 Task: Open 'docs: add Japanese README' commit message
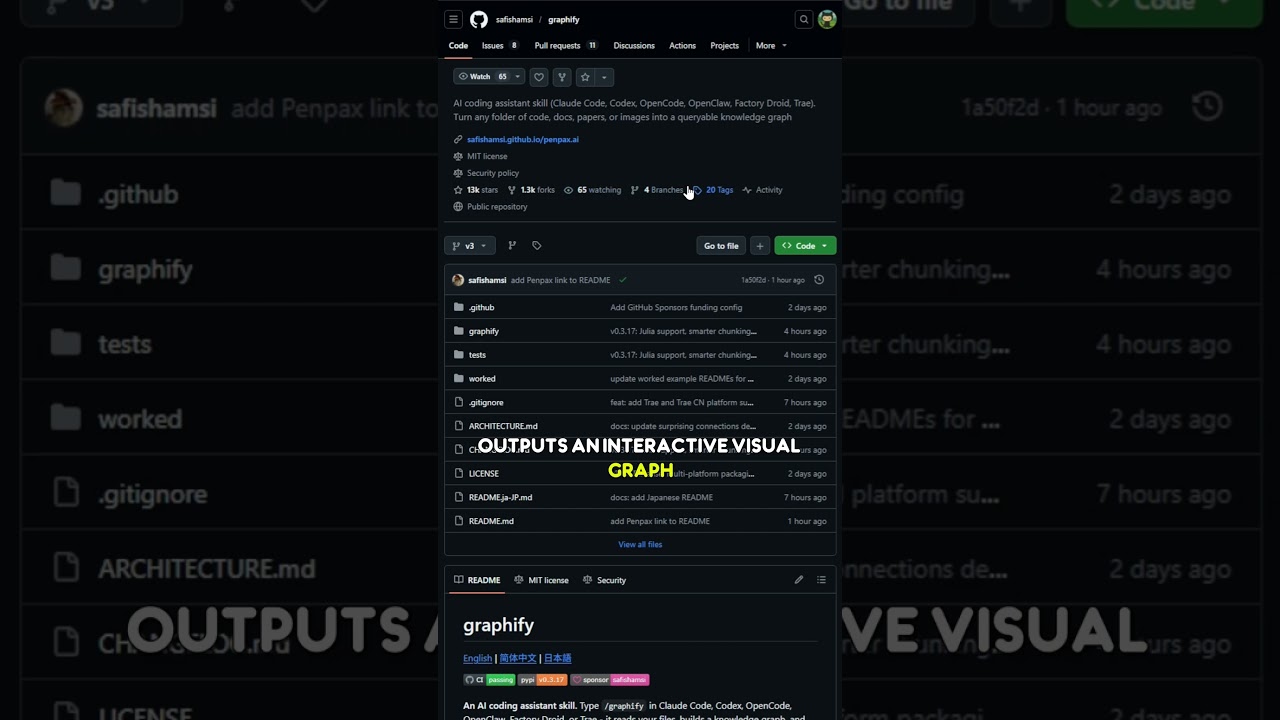coord(661,498)
